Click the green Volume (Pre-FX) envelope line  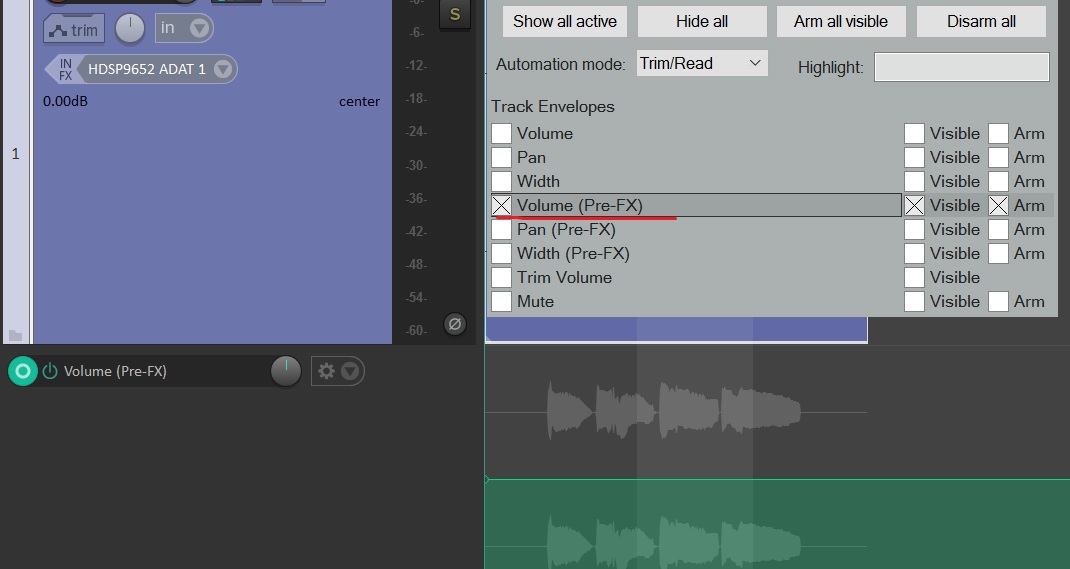777,479
